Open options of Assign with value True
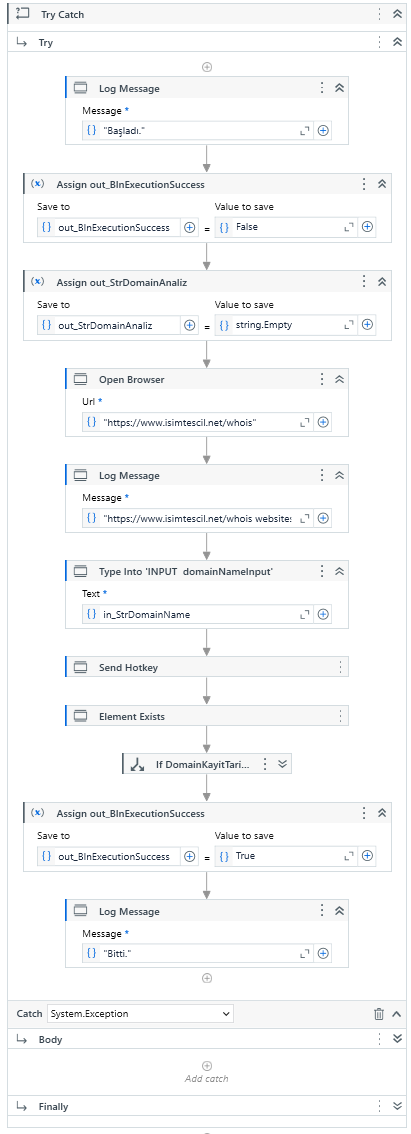 [x=365, y=814]
